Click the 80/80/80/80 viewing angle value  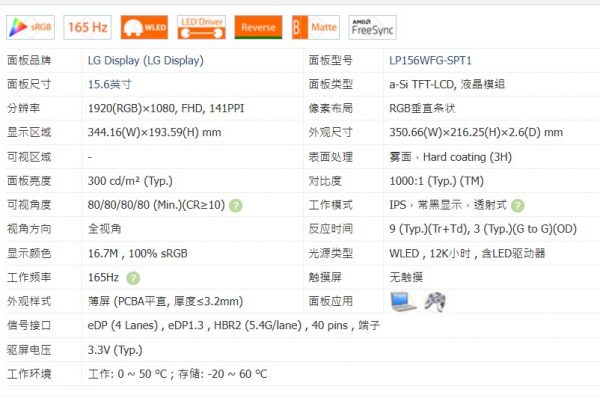pyautogui.click(x=156, y=205)
